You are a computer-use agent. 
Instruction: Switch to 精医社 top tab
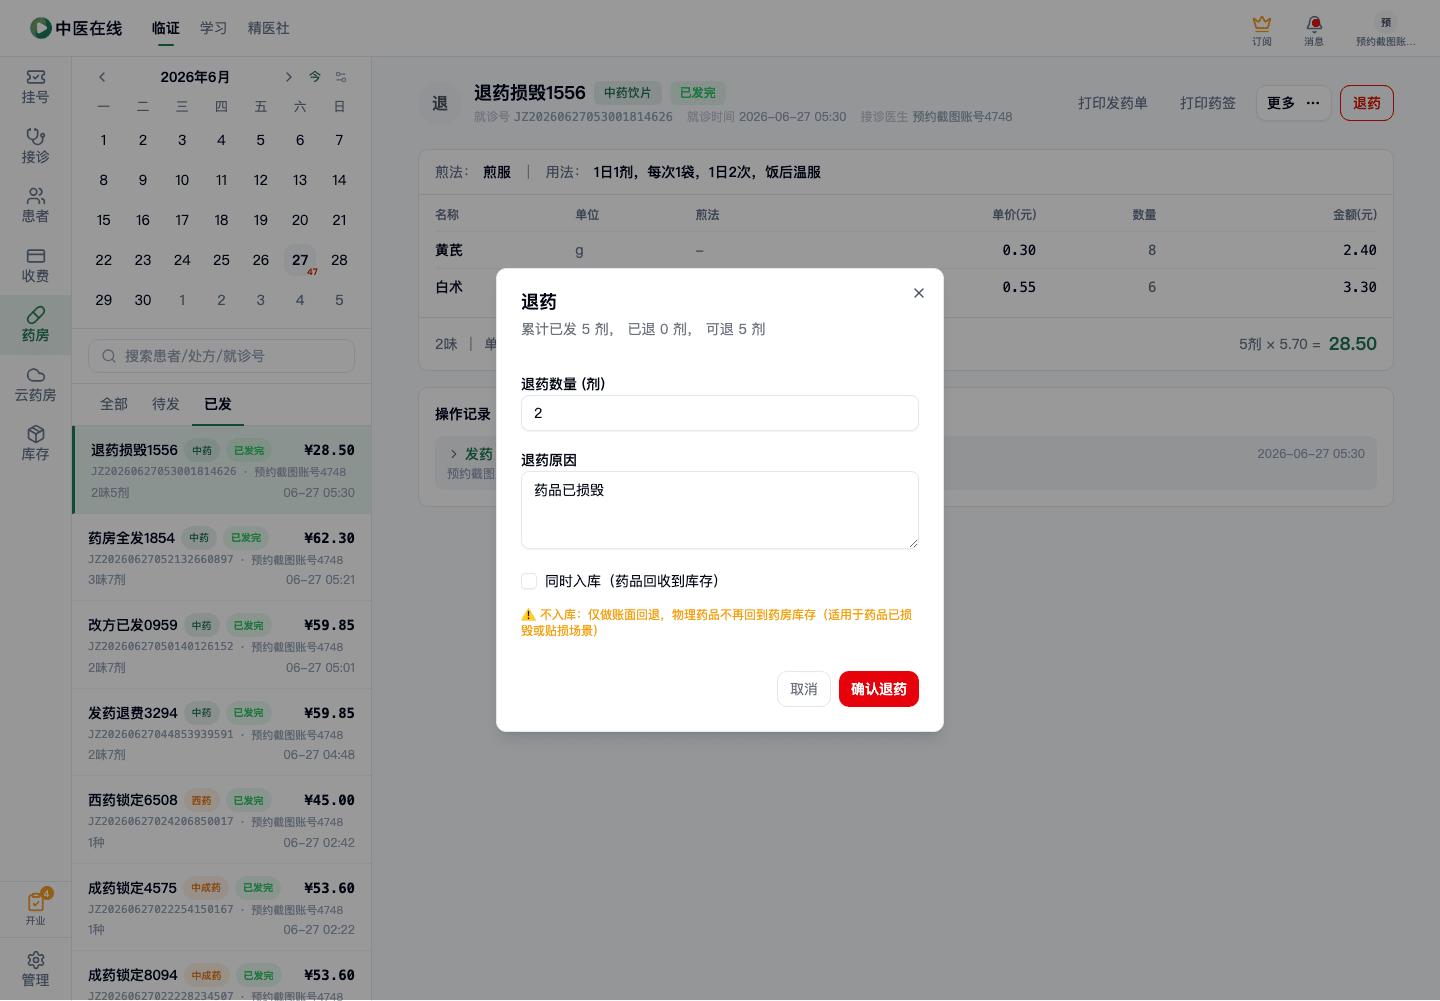point(269,28)
